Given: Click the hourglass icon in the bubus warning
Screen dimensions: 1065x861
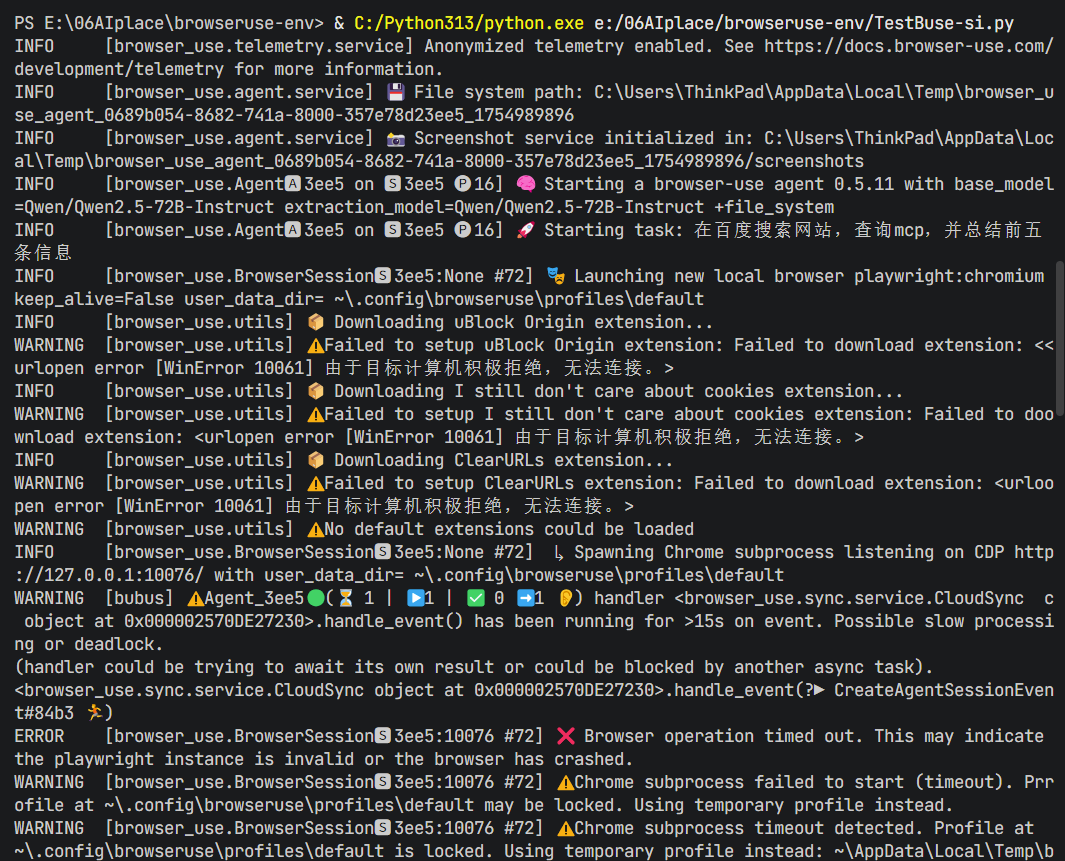Looking at the screenshot, I should [x=346, y=599].
